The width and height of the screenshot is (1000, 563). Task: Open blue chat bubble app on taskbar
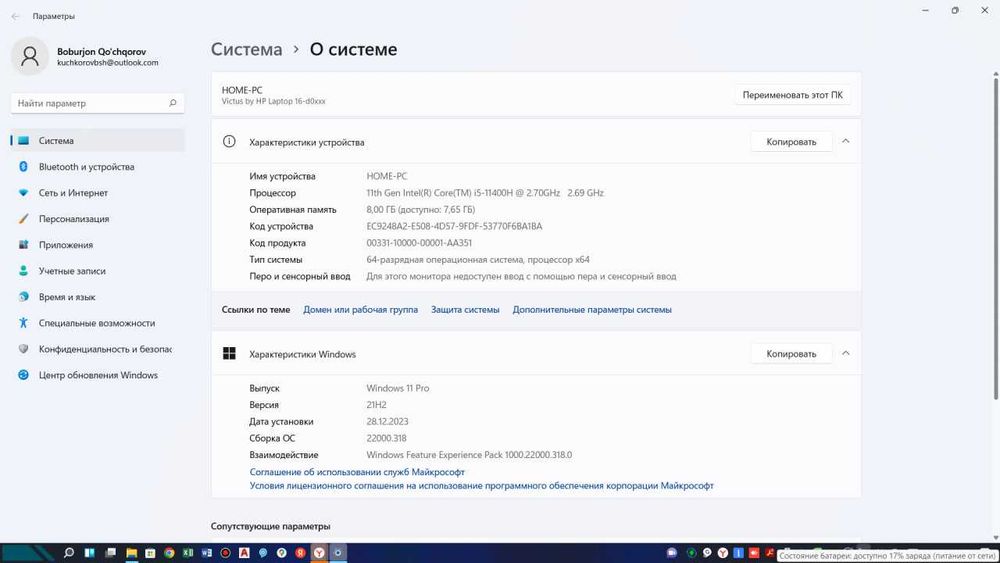[x=263, y=553]
